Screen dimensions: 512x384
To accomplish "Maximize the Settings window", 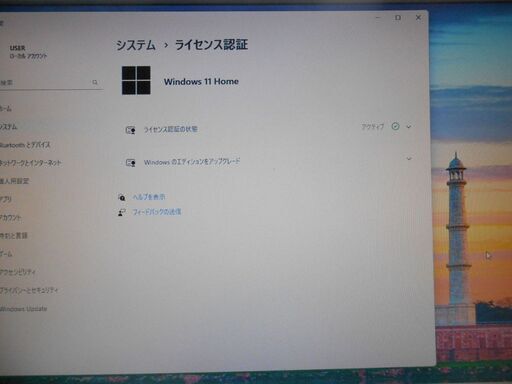I will click(398, 17).
